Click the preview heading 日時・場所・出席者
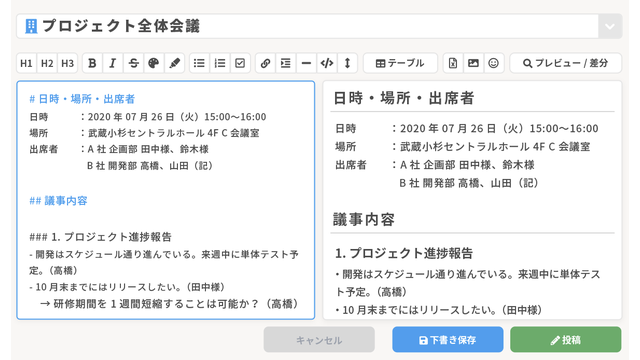Image resolution: width=640 pixels, height=360 pixels. [x=404, y=98]
